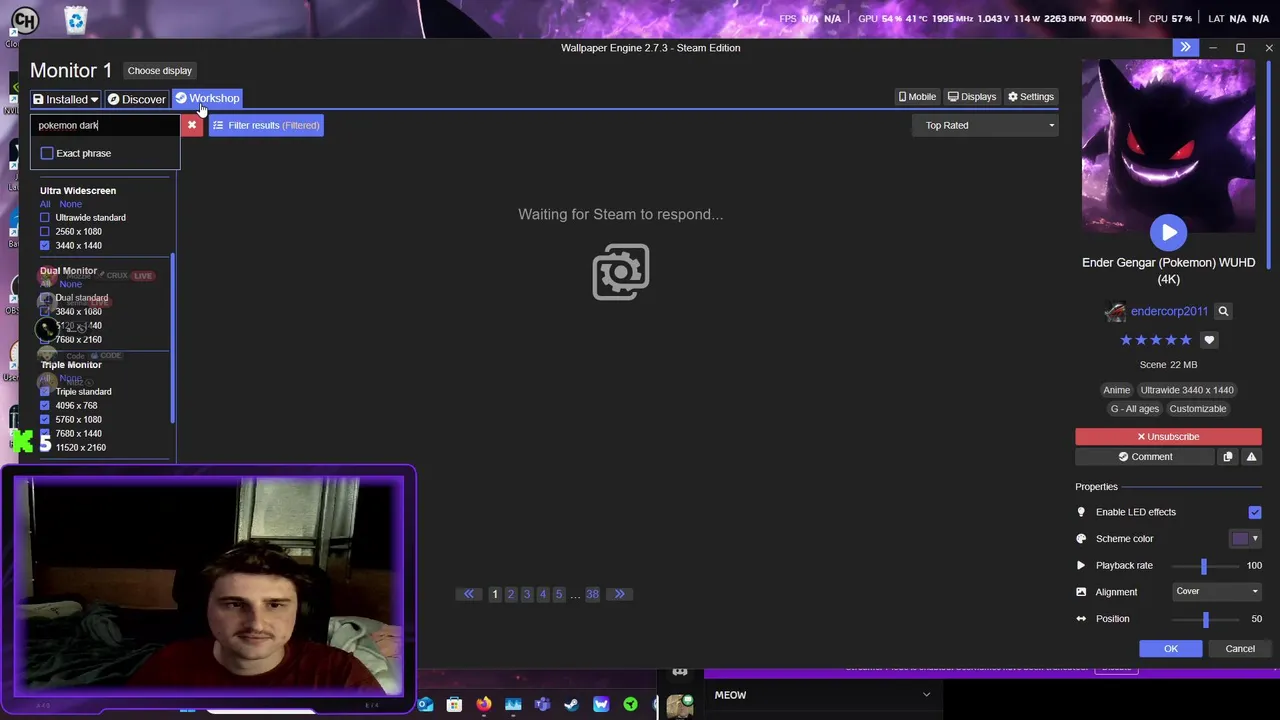Screen dimensions: 1280x720
Task: Open Wallpaper Engine Settings
Action: click(x=1031, y=97)
